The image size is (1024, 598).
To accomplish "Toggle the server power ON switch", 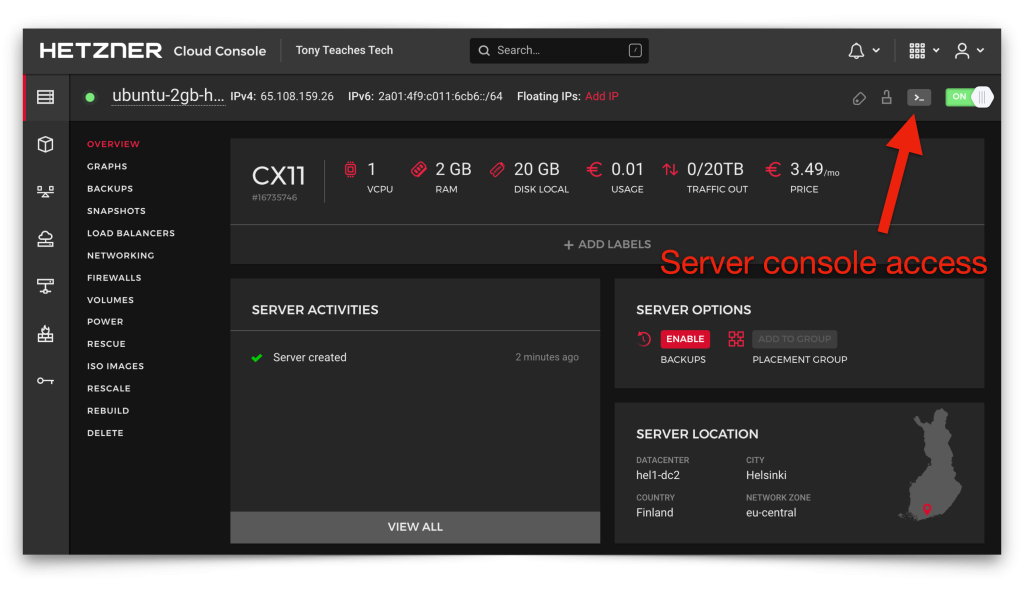I will [969, 97].
